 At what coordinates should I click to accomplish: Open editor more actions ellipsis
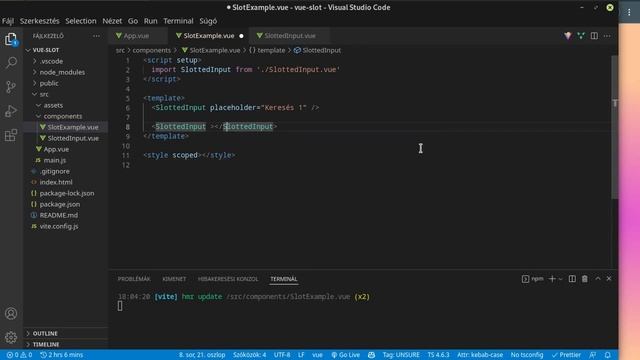point(607,36)
